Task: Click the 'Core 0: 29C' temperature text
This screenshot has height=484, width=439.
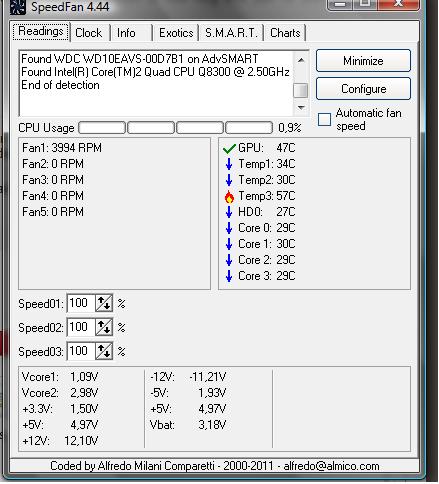Action: 267,228
